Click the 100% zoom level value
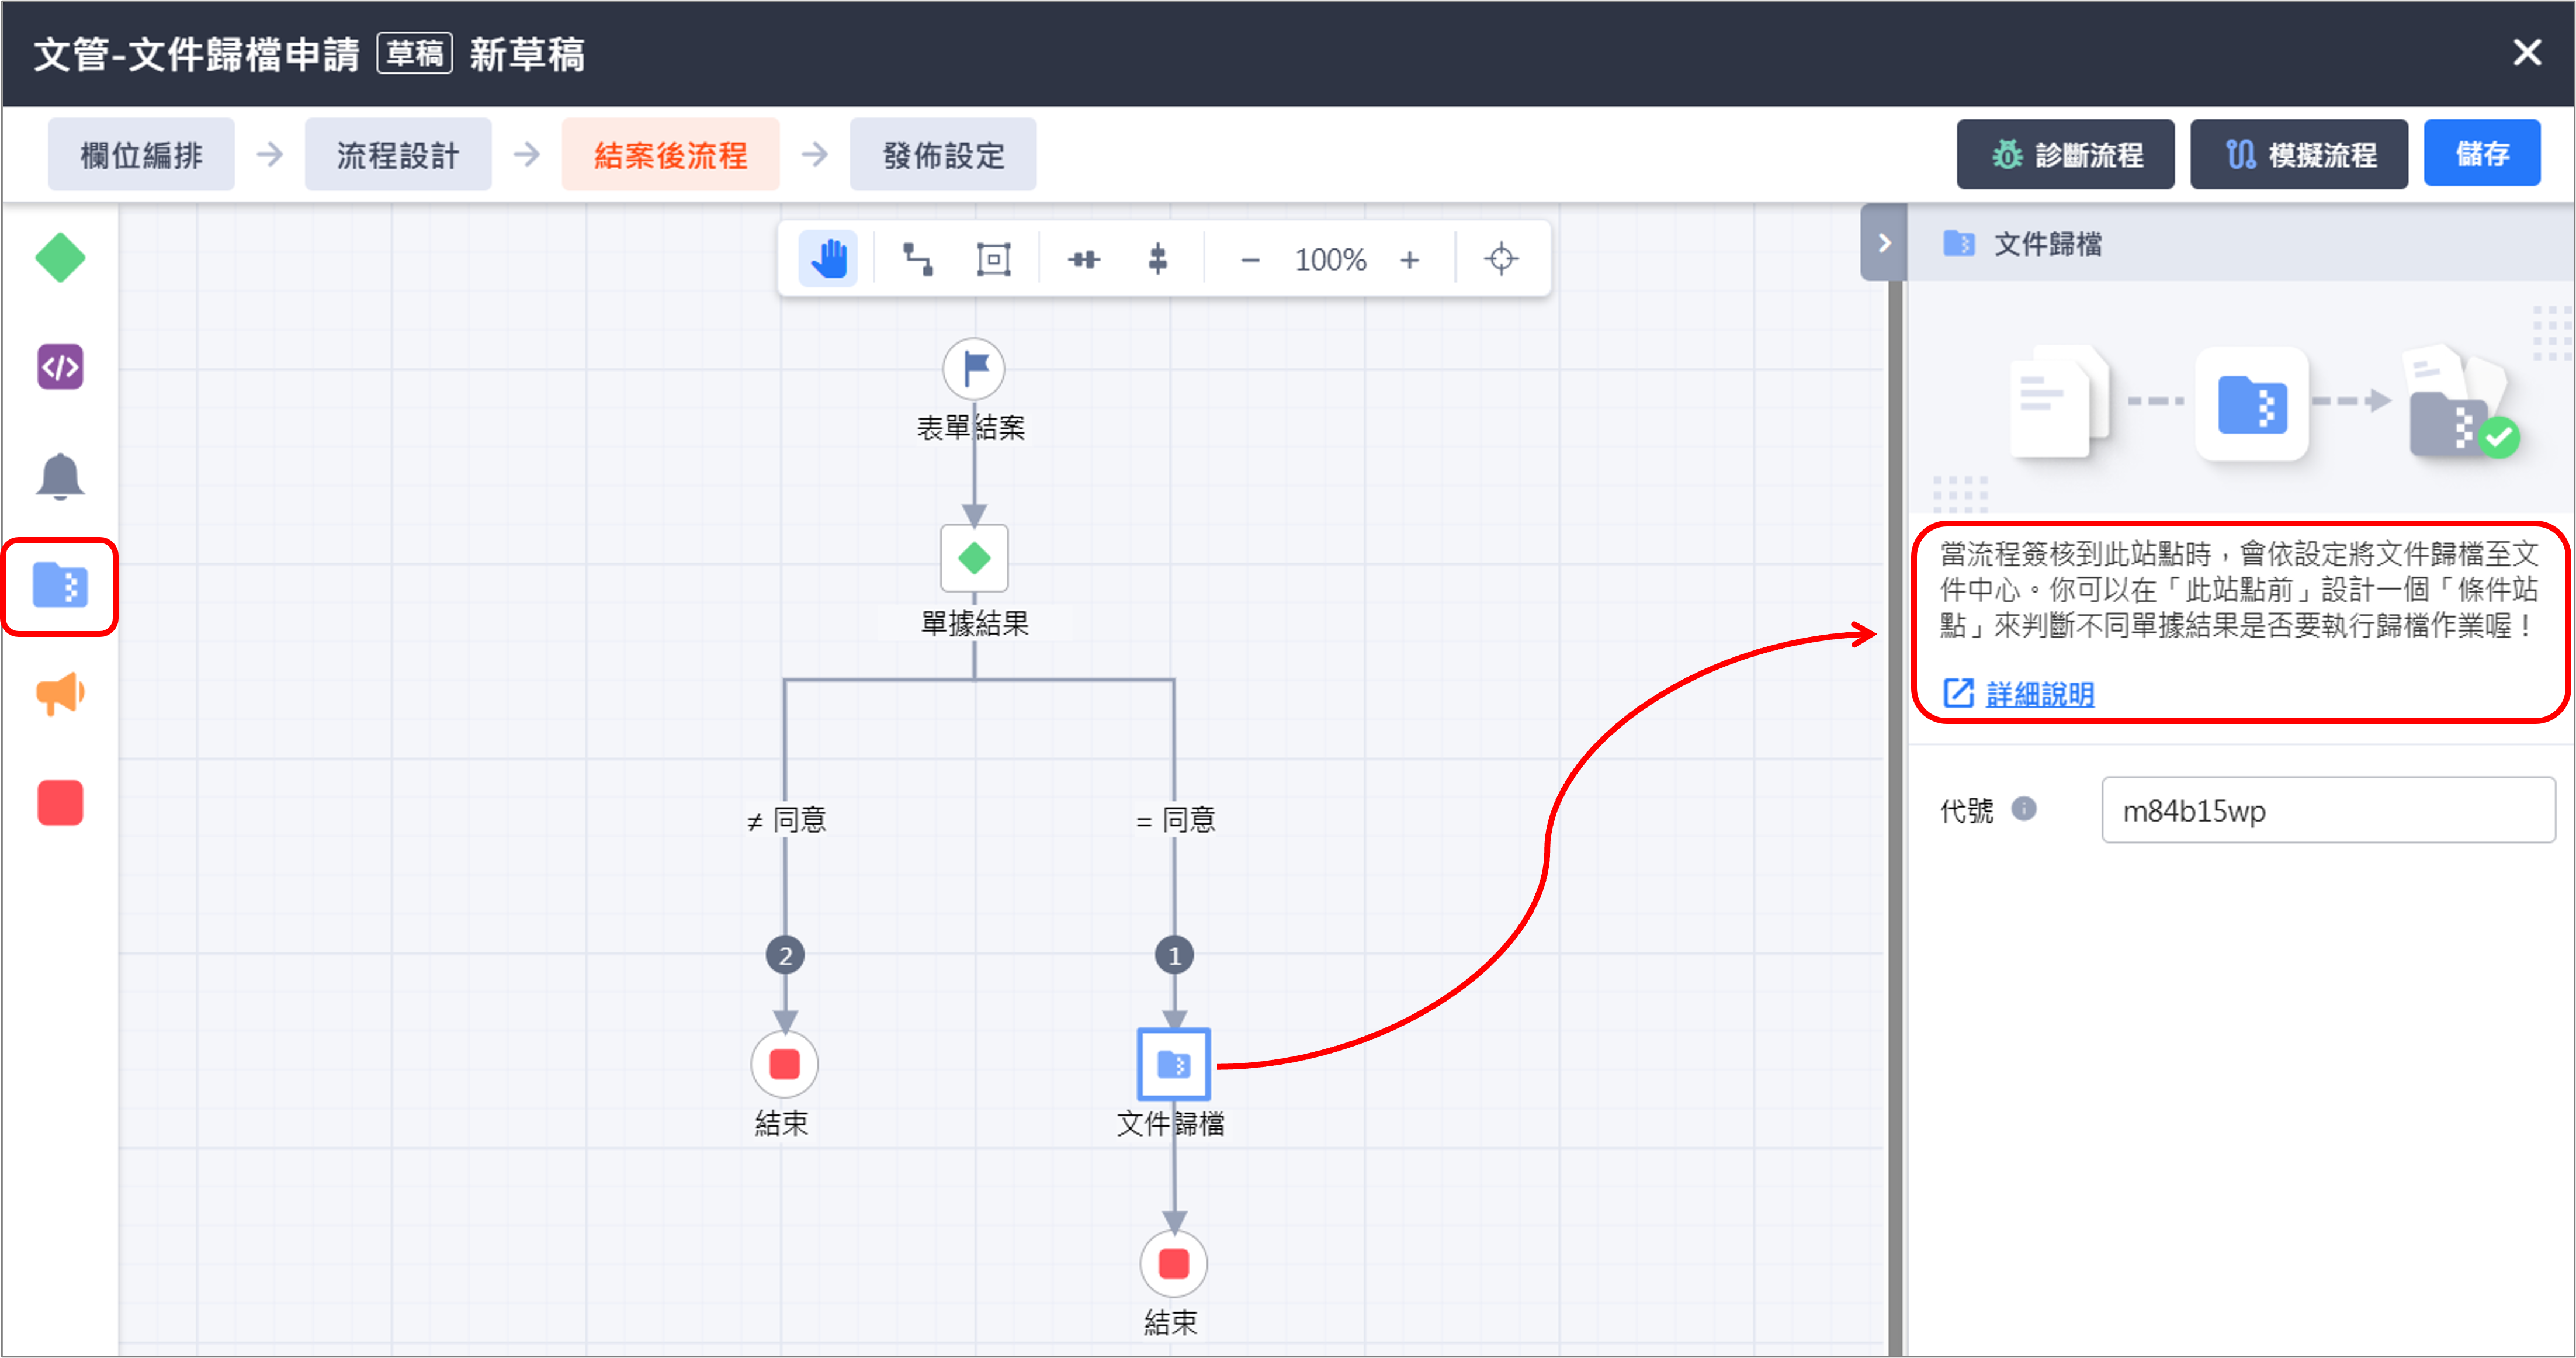This screenshot has height=1358, width=2576. tap(1330, 260)
